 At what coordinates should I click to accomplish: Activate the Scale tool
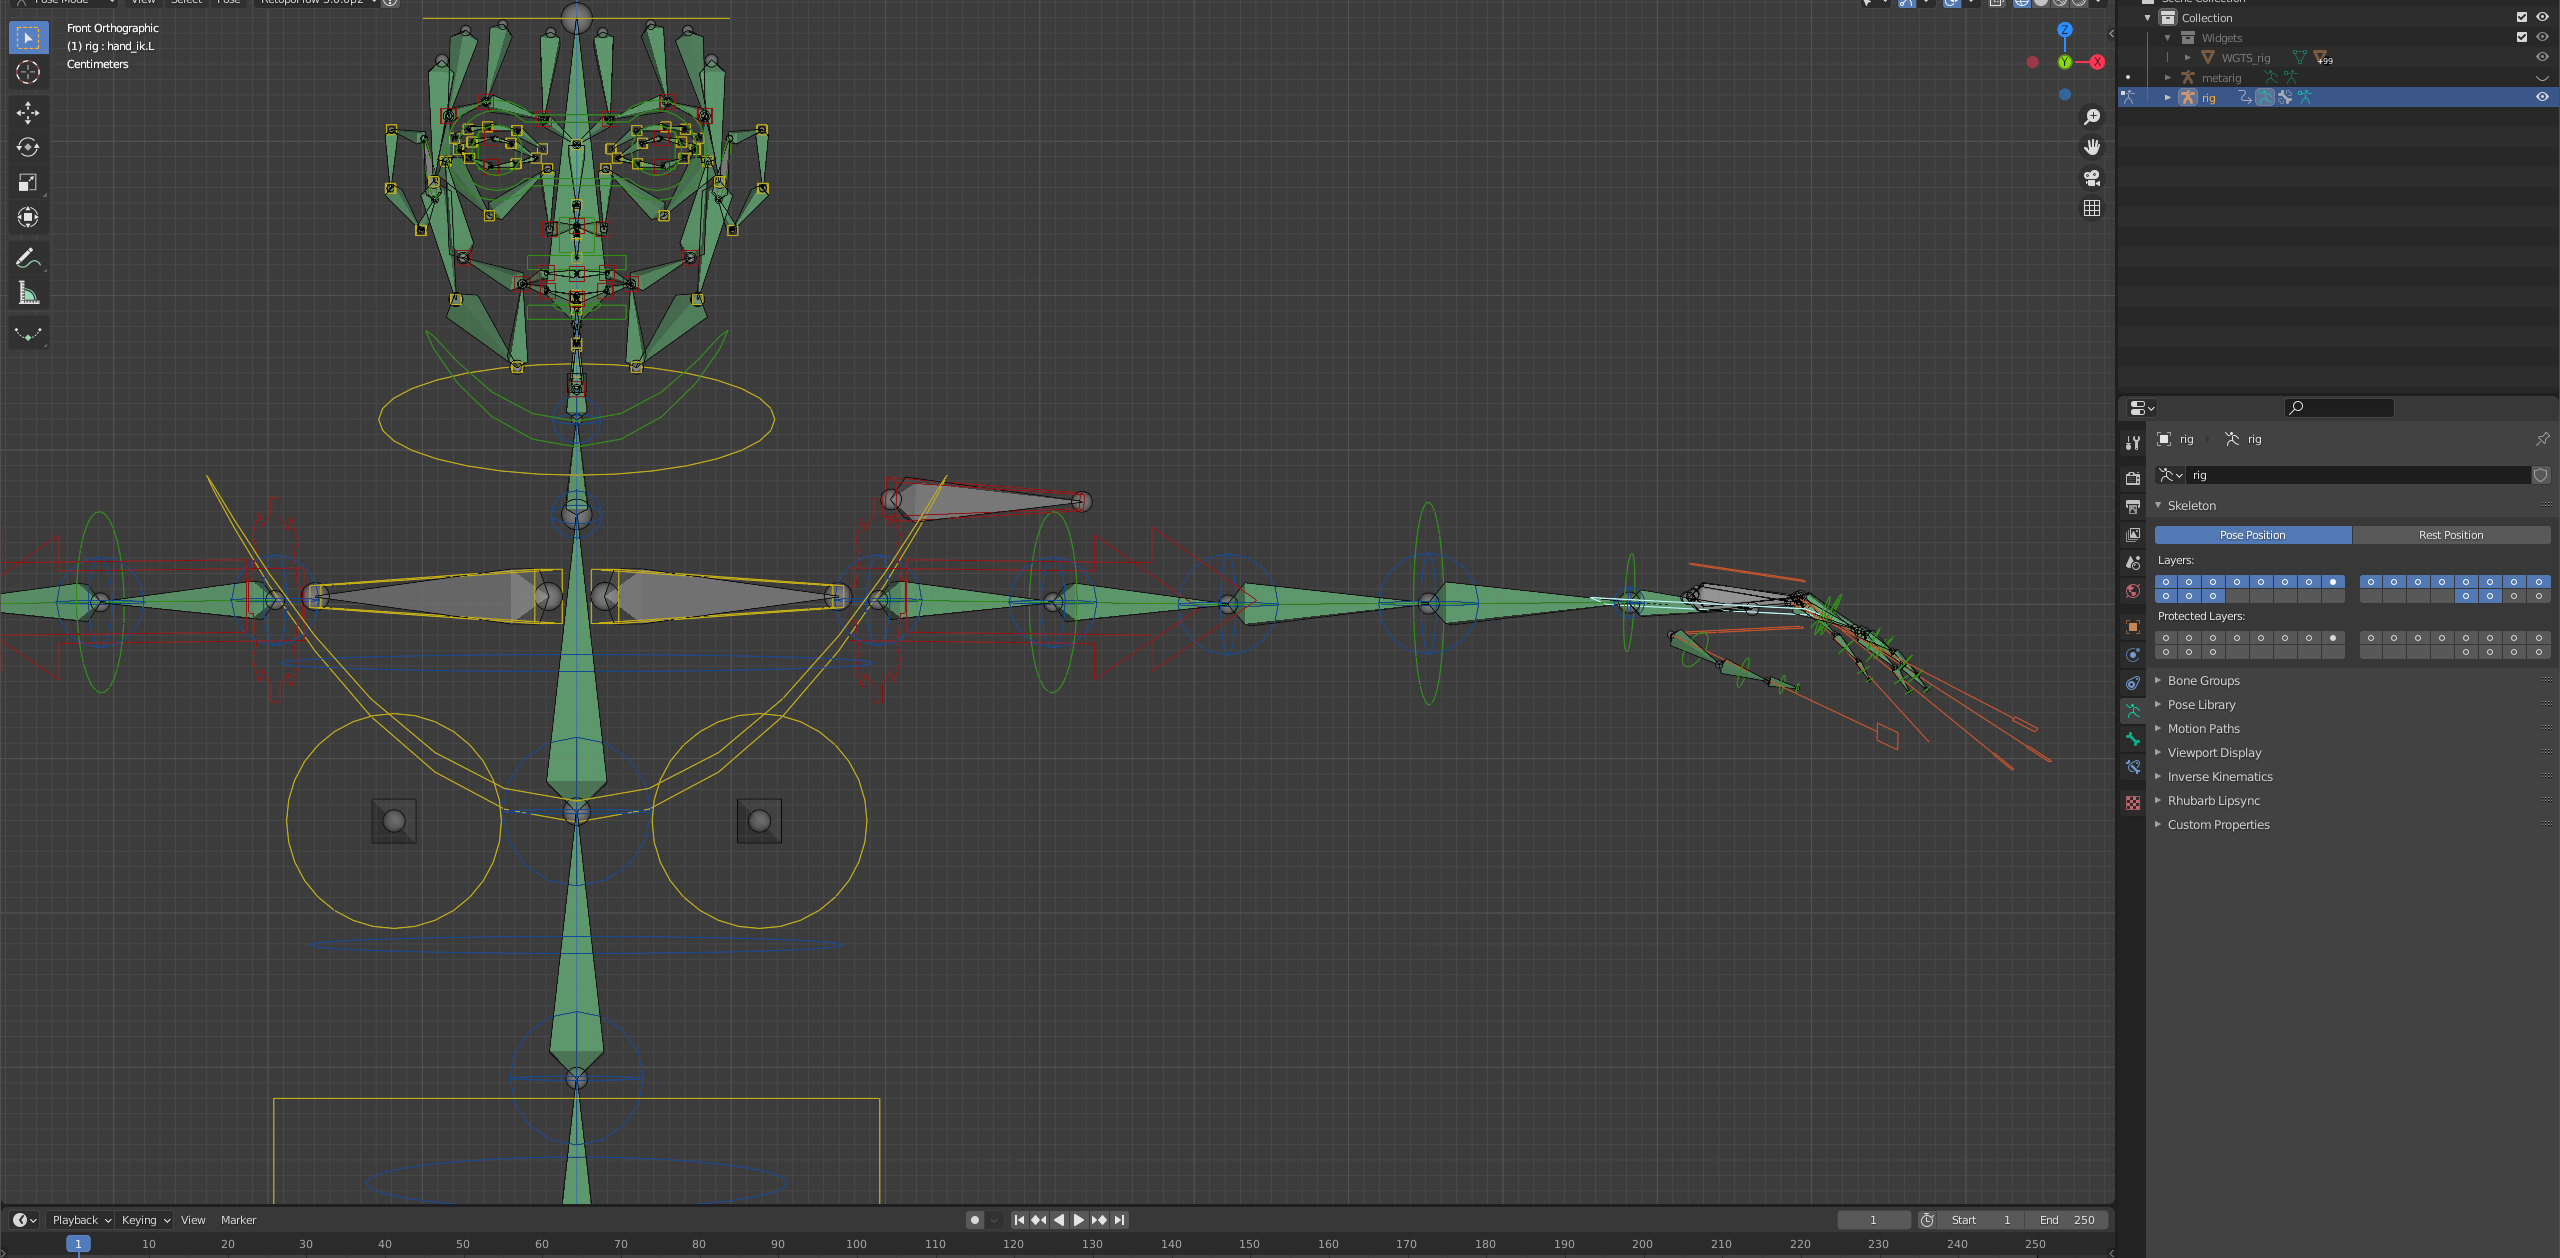[x=28, y=182]
